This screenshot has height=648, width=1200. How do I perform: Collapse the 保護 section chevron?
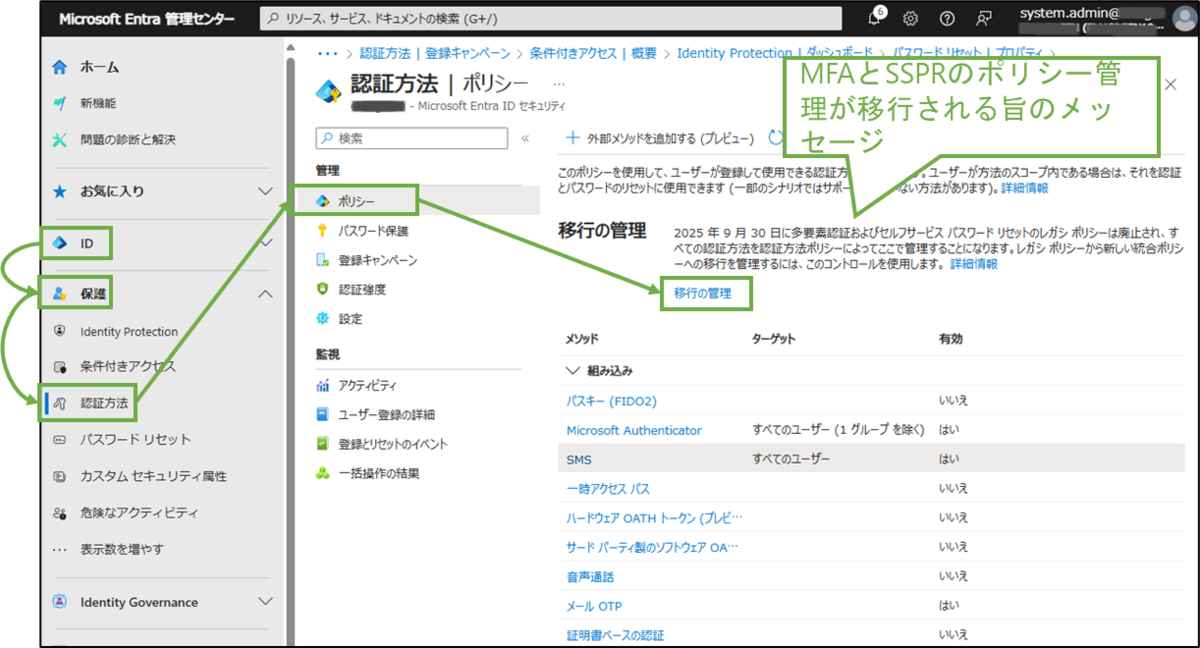pos(265,294)
